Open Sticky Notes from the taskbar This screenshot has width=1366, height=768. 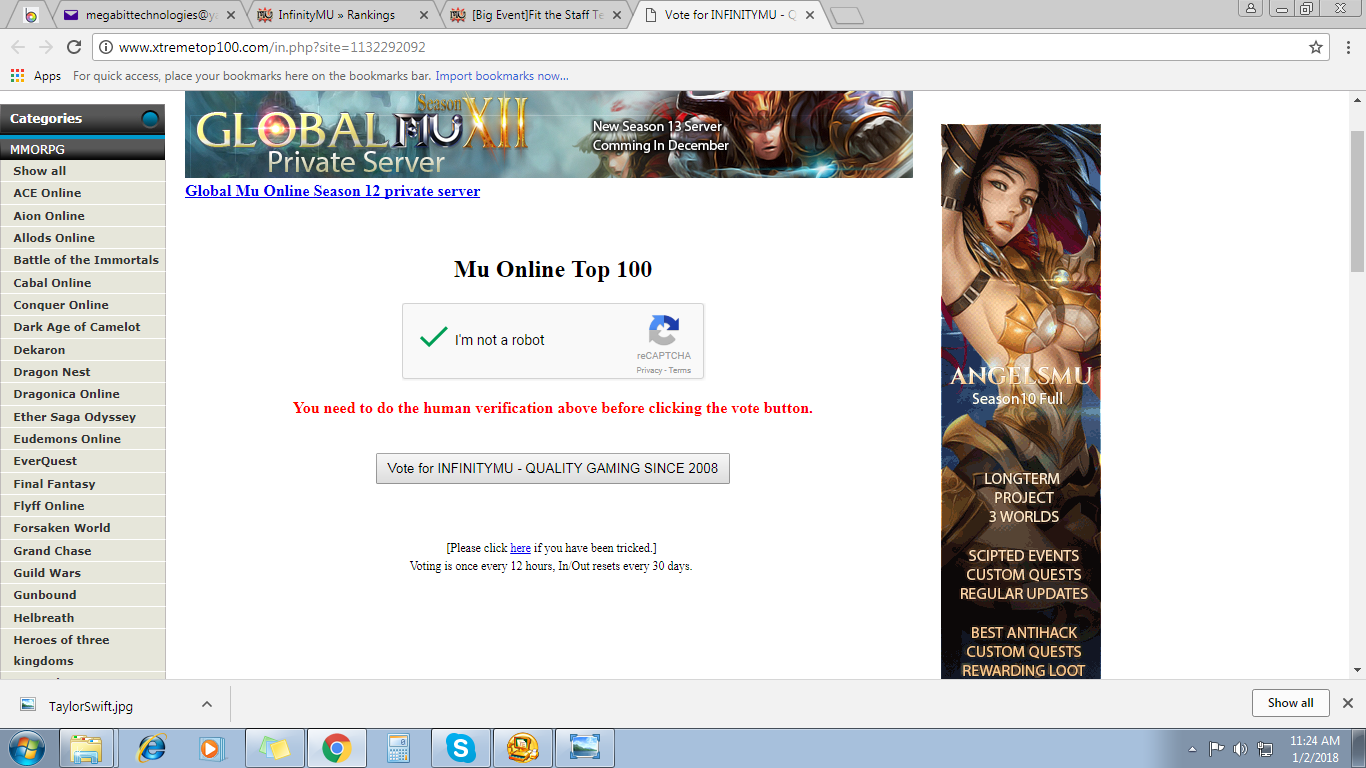273,748
